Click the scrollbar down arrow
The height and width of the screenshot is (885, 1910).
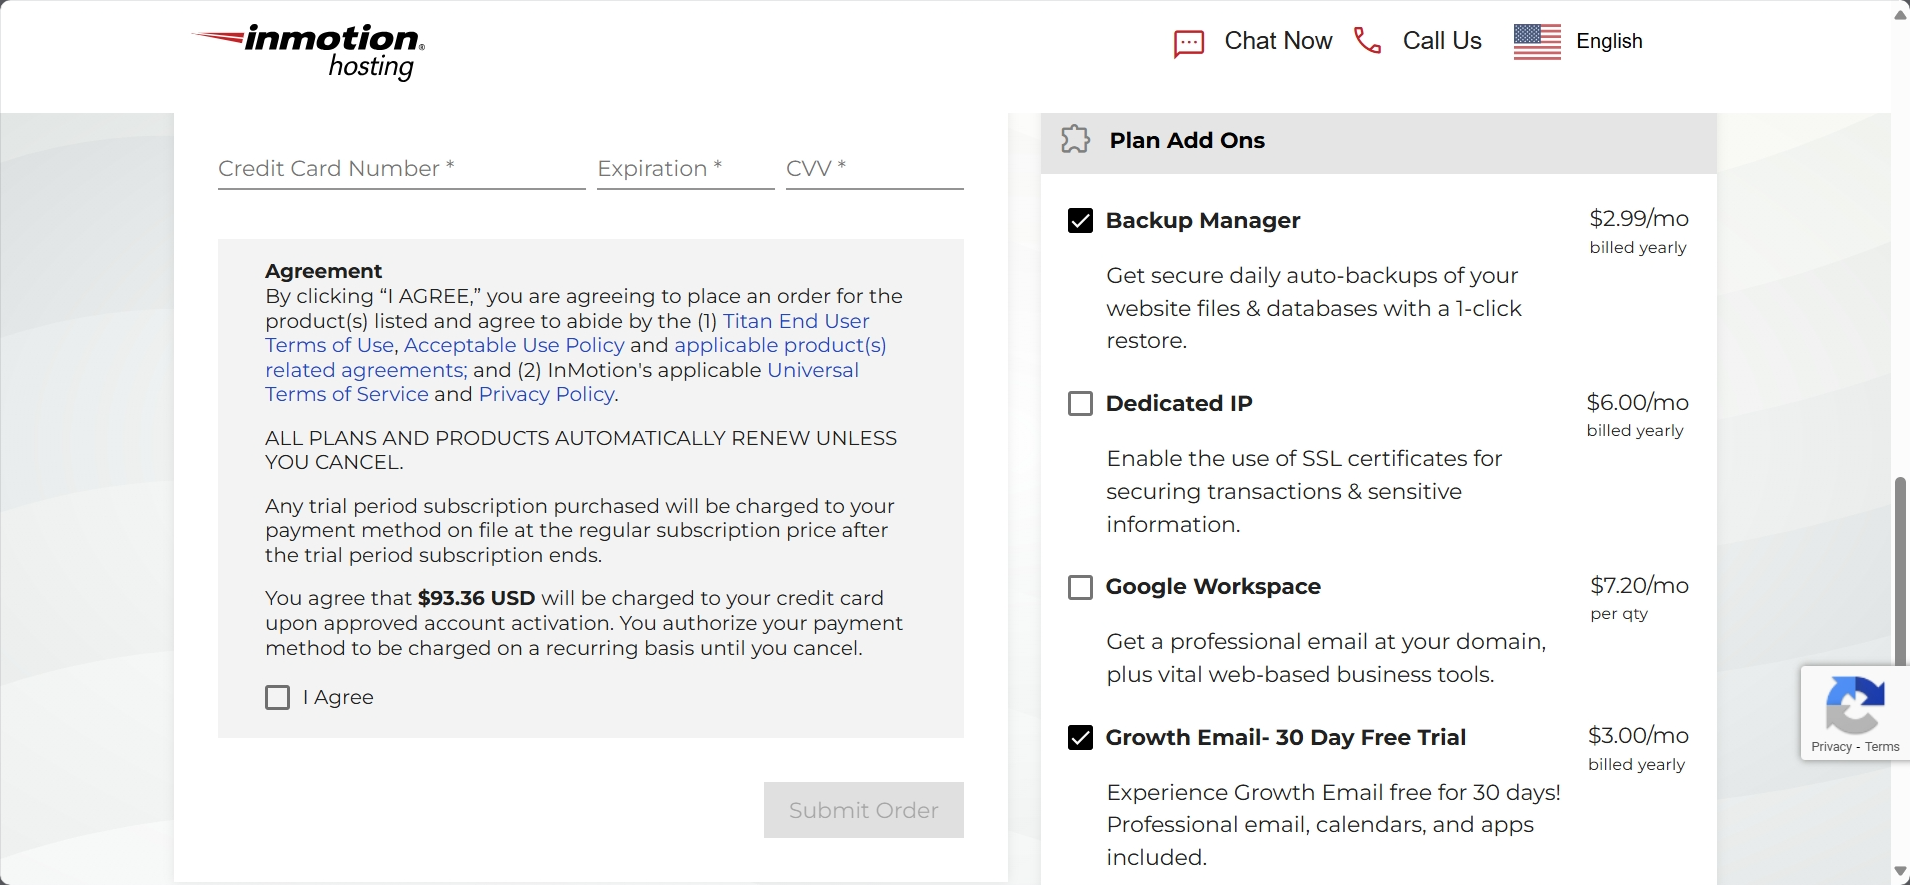1900,872
